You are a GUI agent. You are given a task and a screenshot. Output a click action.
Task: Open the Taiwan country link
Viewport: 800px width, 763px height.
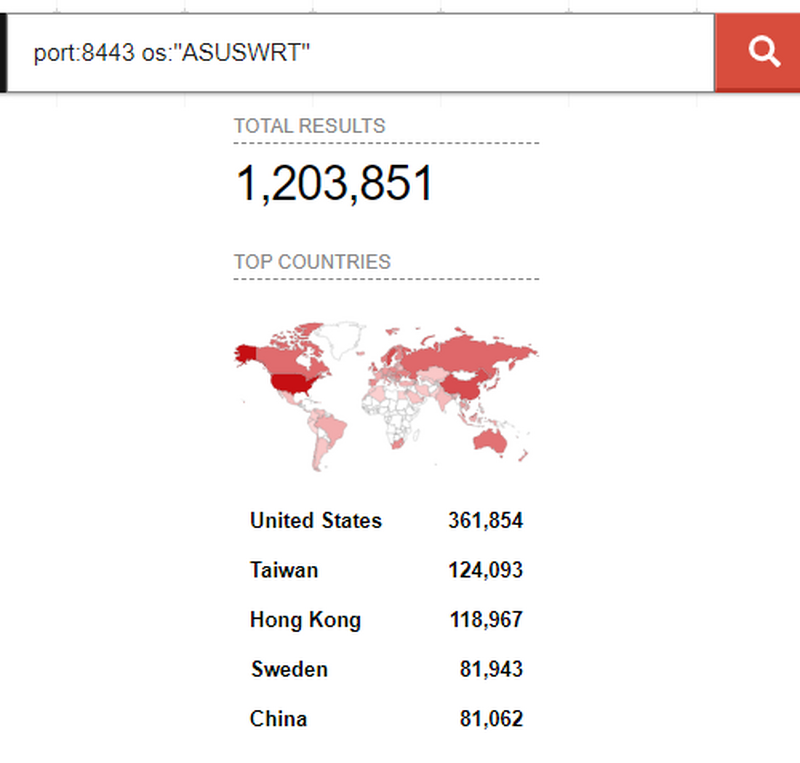pyautogui.click(x=284, y=571)
